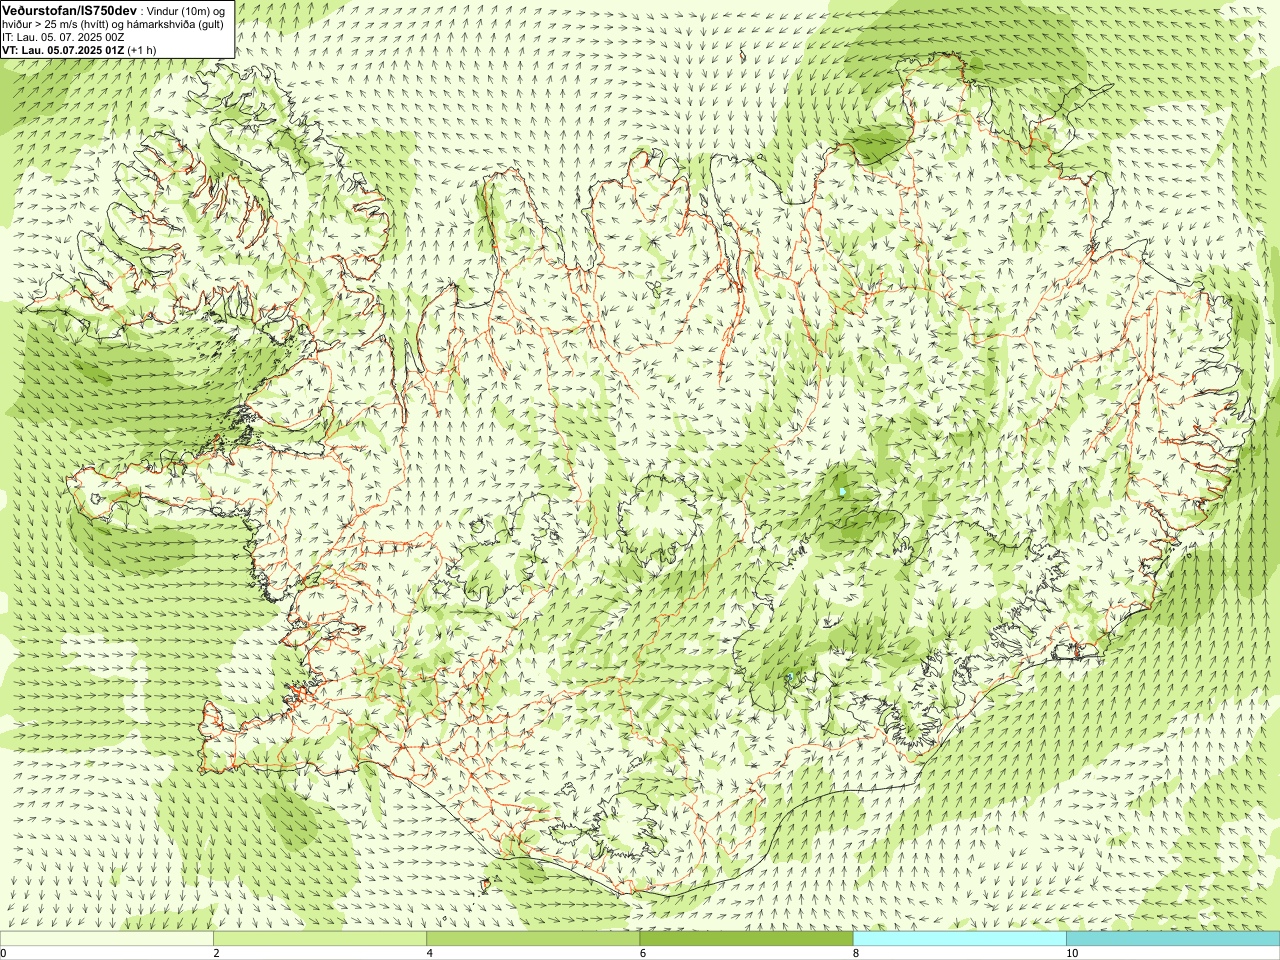Viewport: 1280px width, 960px height.
Task: Click the light cyan 8–10 scale segment
Action: coord(959,939)
